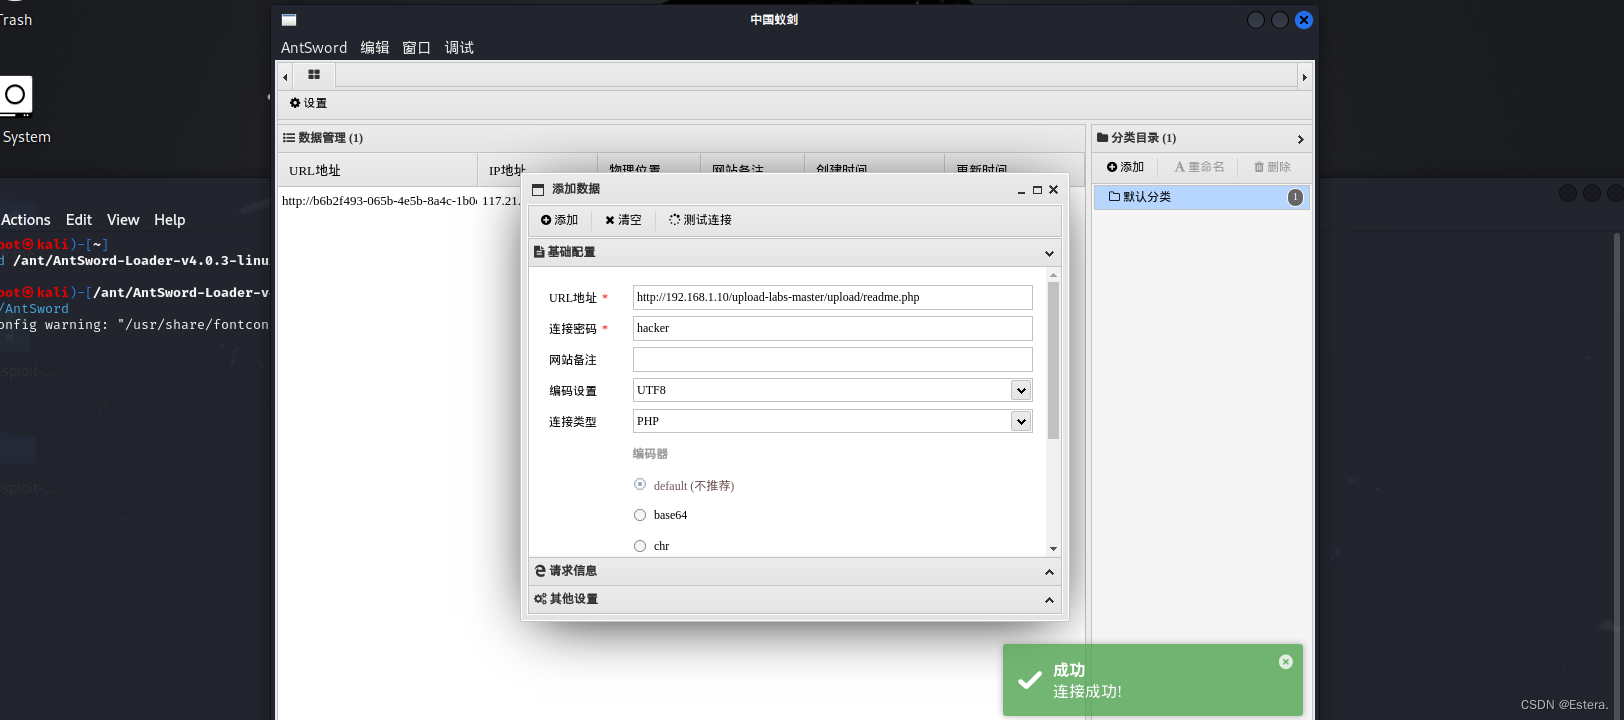Dismiss the 连接成功 notification
Image resolution: width=1624 pixels, height=720 pixels.
pos(1286,662)
